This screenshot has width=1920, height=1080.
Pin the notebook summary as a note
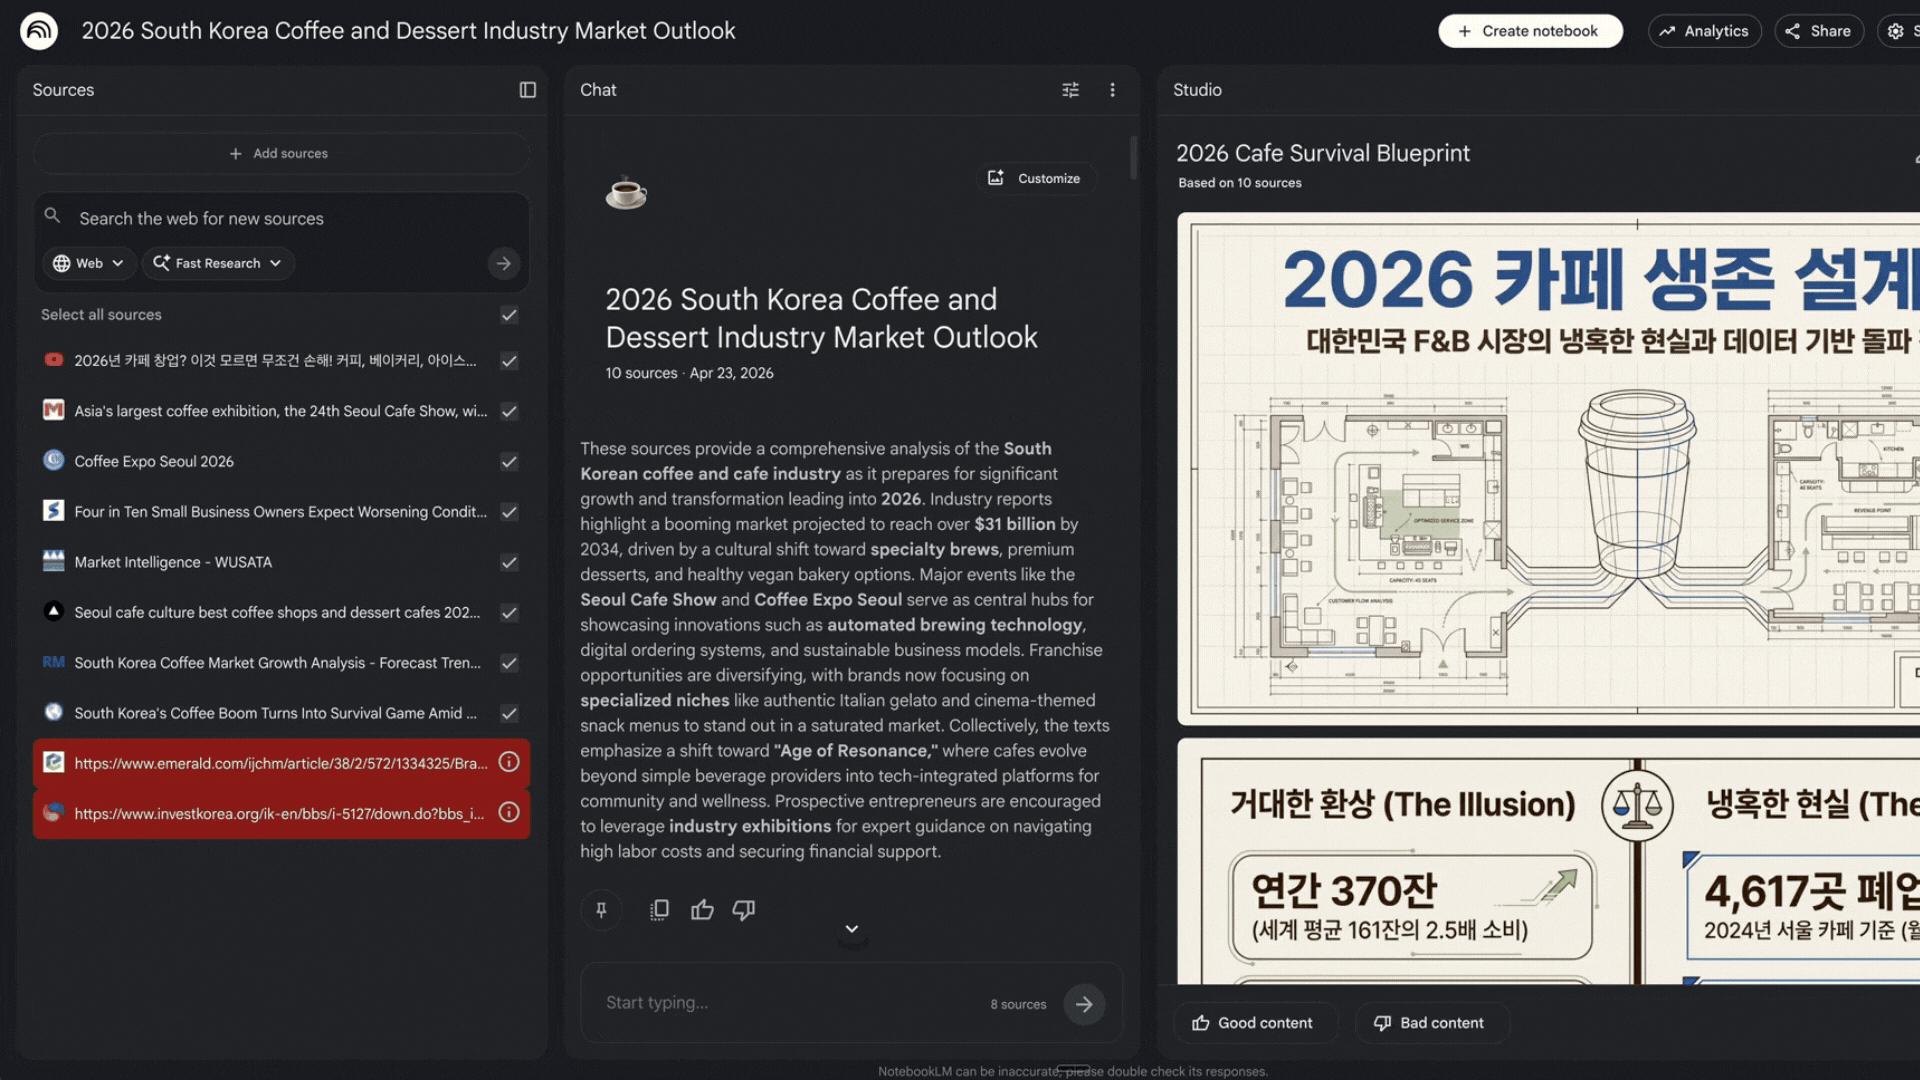pyautogui.click(x=601, y=910)
